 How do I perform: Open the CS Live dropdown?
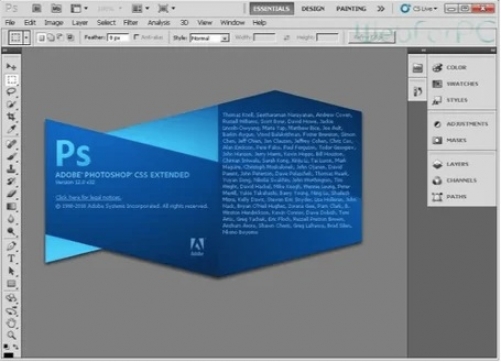419,9
